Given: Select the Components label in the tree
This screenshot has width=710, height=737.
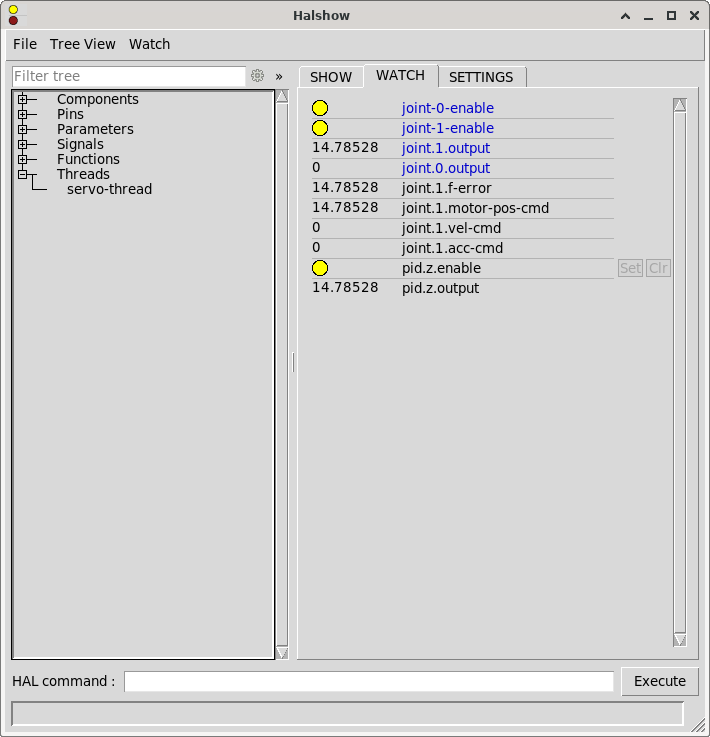Looking at the screenshot, I should point(98,99).
